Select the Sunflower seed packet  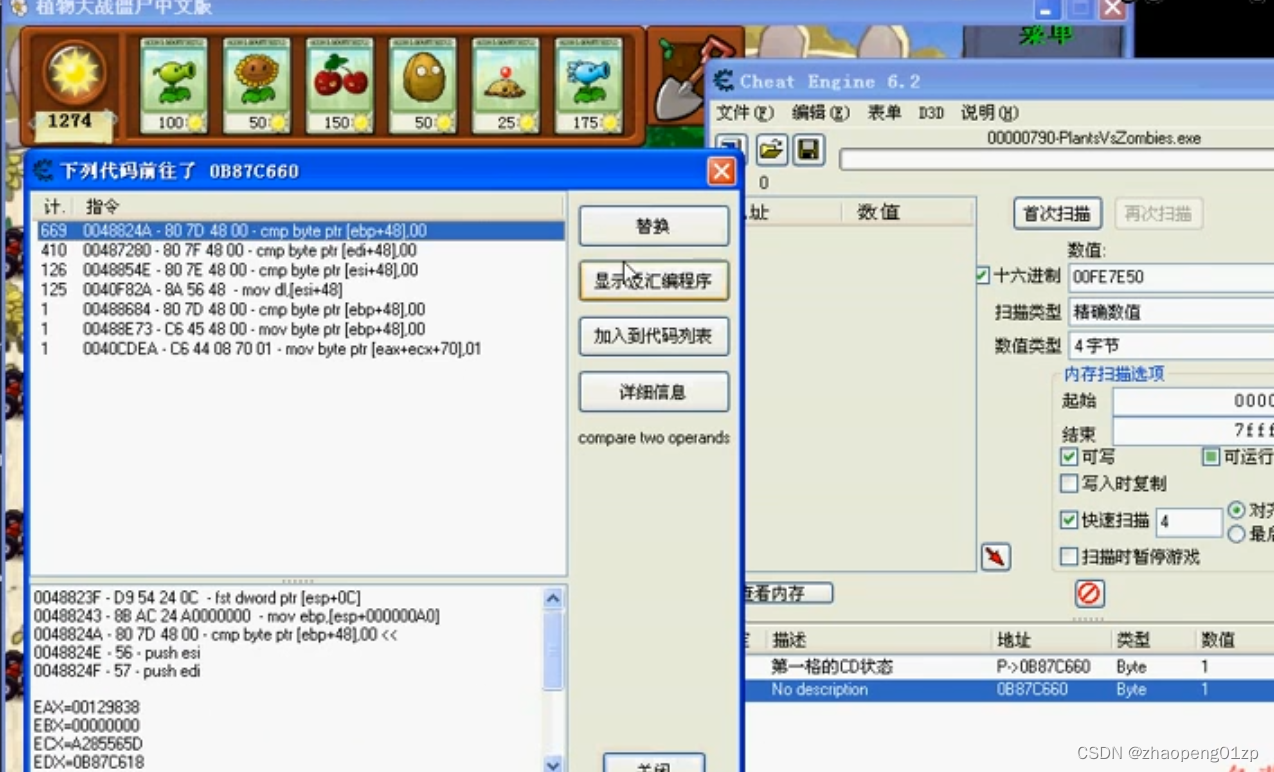pyautogui.click(x=257, y=86)
